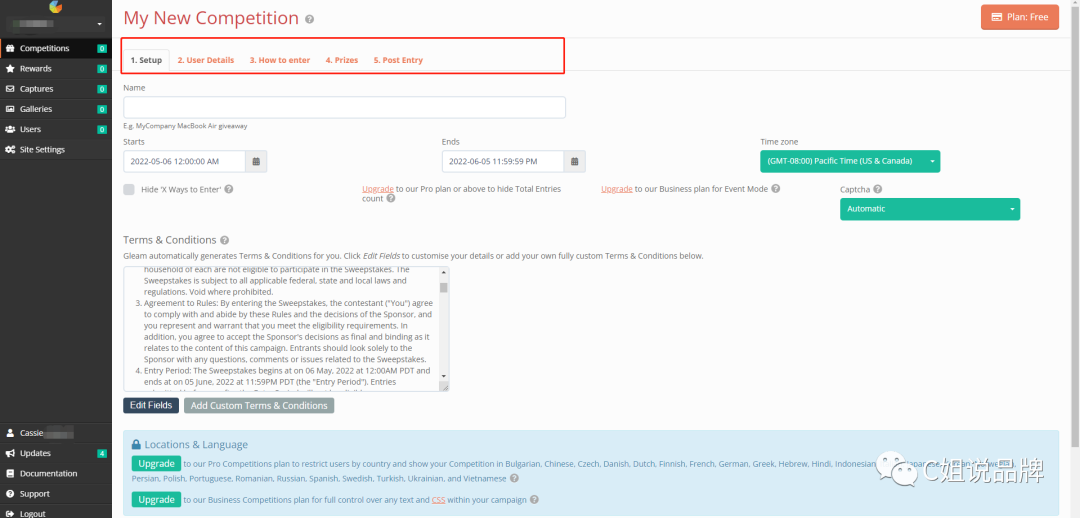Click the Plan: Free button
This screenshot has height=518, width=1080.
coord(1019,17)
